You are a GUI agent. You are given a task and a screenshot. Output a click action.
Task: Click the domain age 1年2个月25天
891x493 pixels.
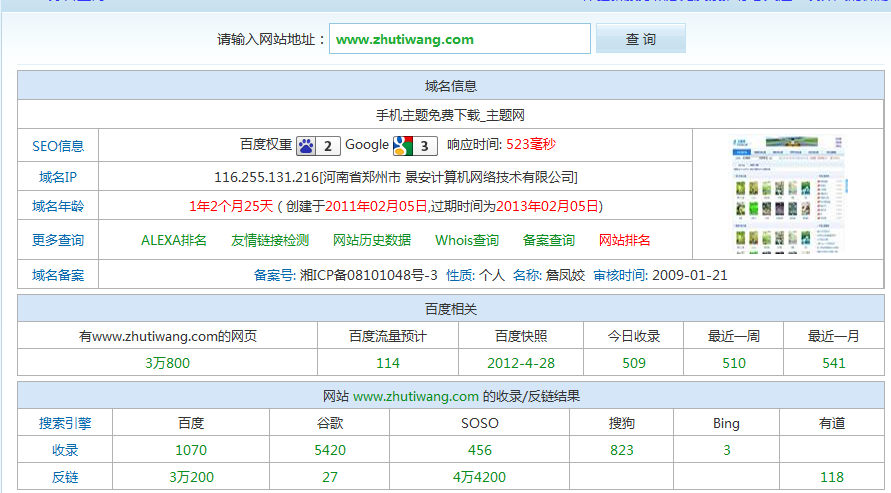click(231, 206)
